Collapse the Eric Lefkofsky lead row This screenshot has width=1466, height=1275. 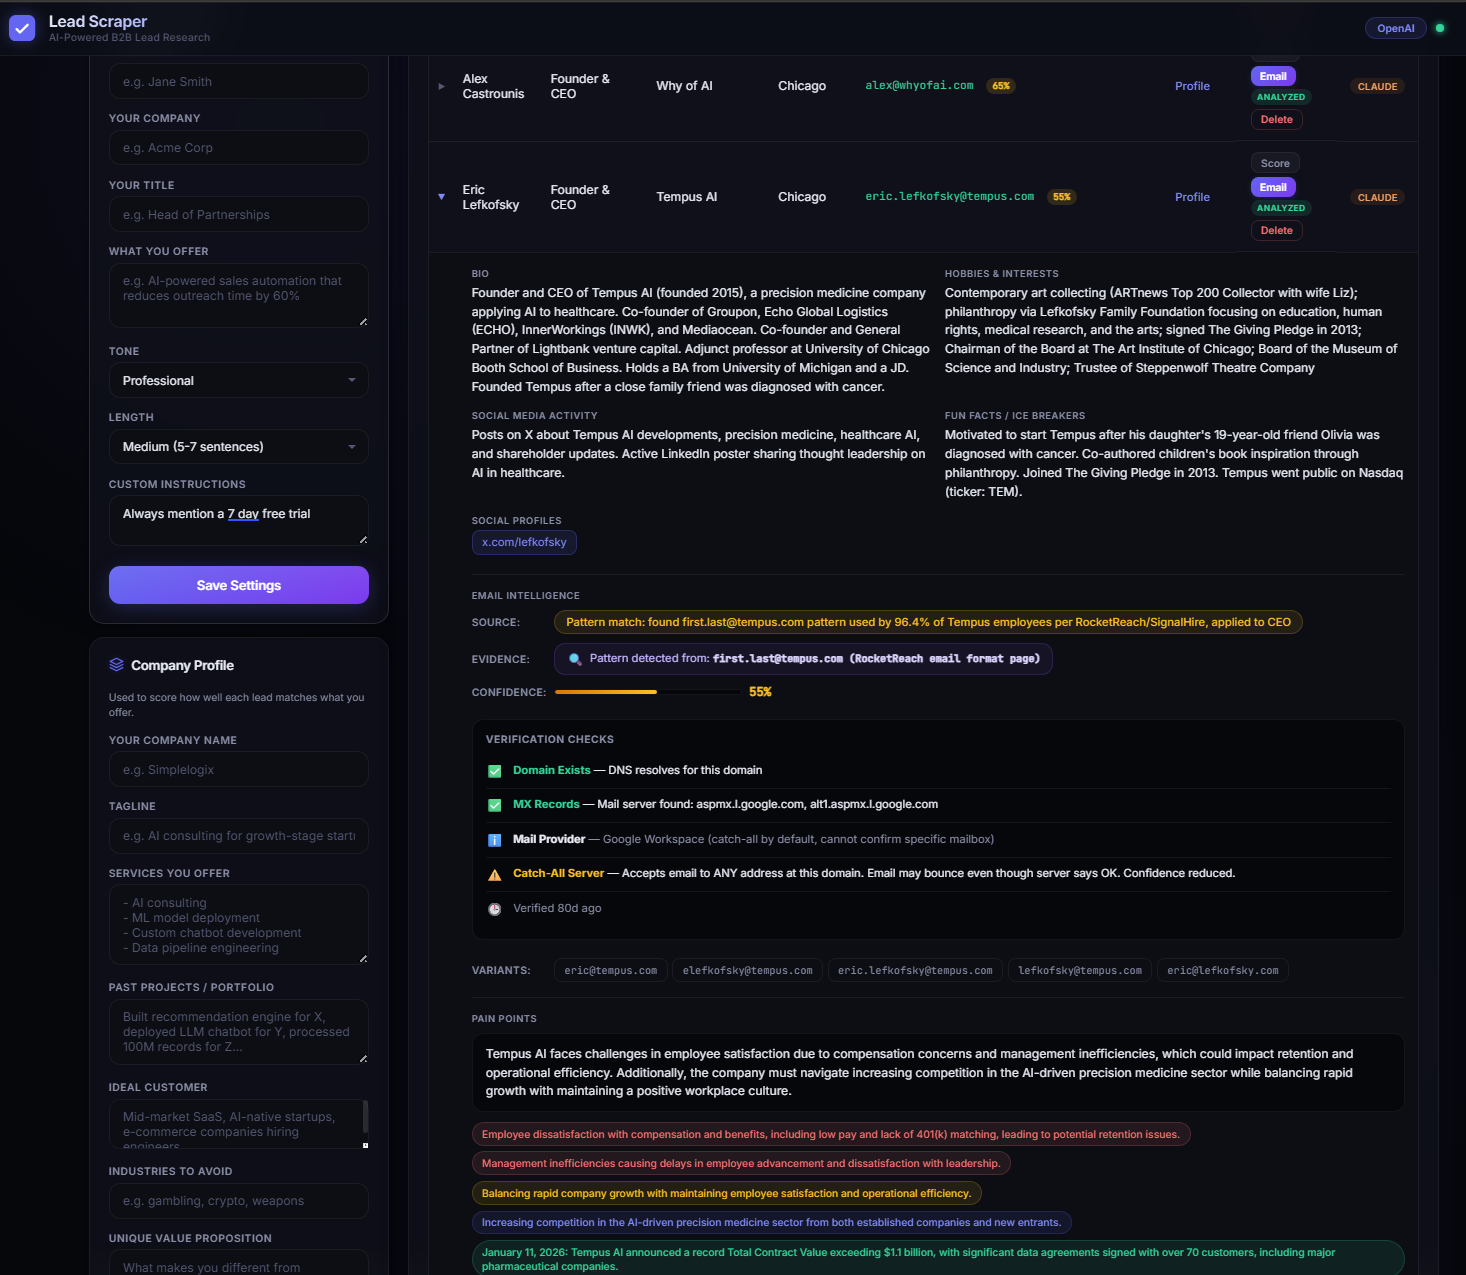(441, 197)
